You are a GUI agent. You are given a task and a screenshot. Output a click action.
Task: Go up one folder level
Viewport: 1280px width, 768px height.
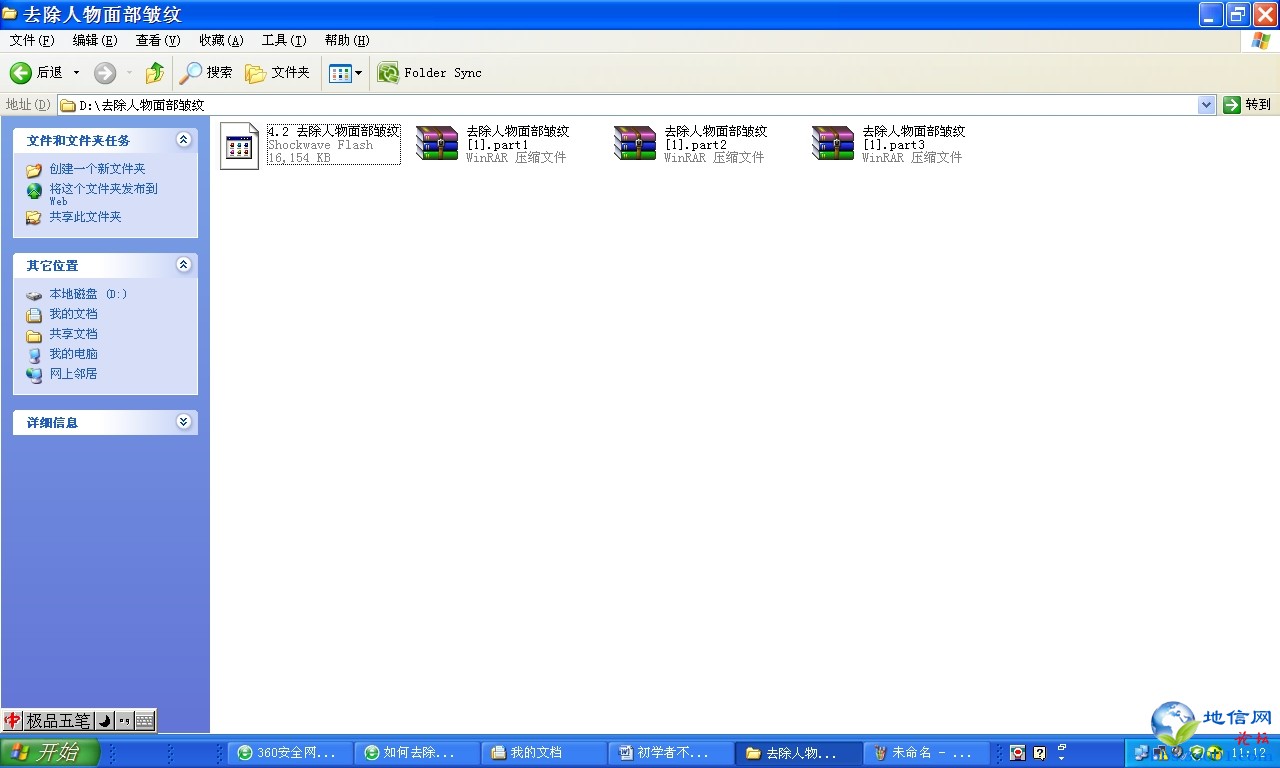pos(154,73)
